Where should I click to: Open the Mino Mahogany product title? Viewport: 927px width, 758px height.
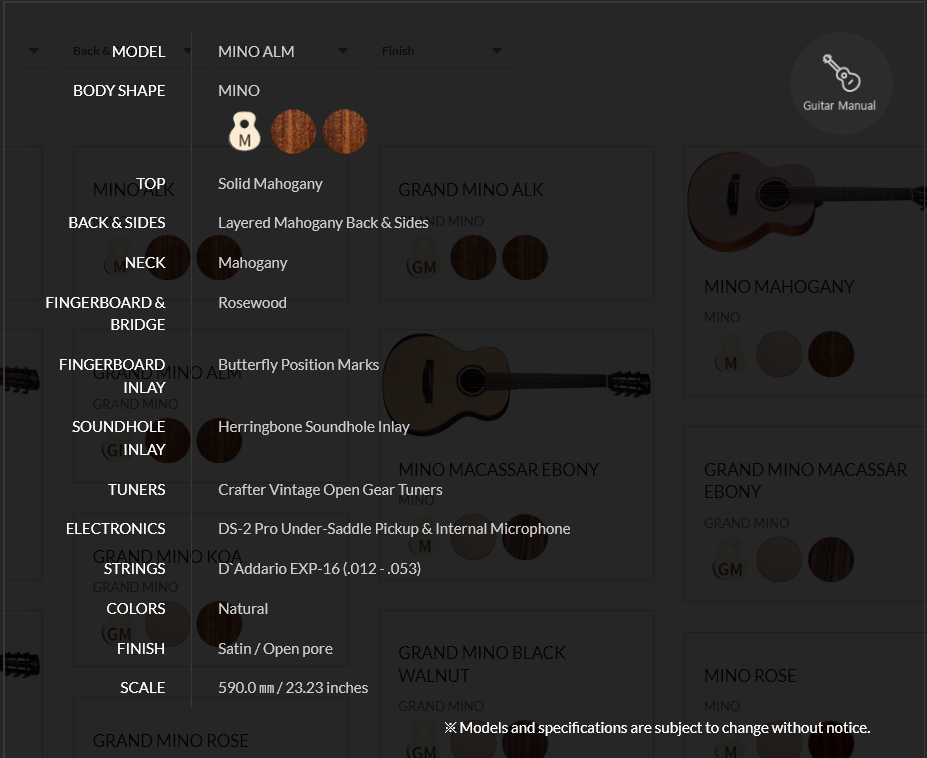click(x=779, y=287)
